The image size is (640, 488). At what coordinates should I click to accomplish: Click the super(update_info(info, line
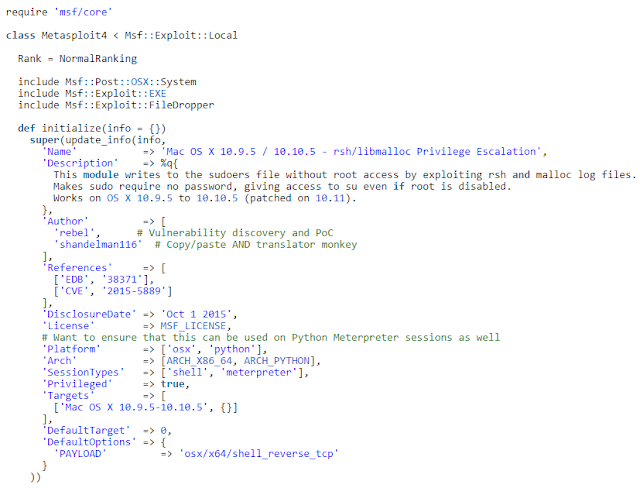point(98,140)
